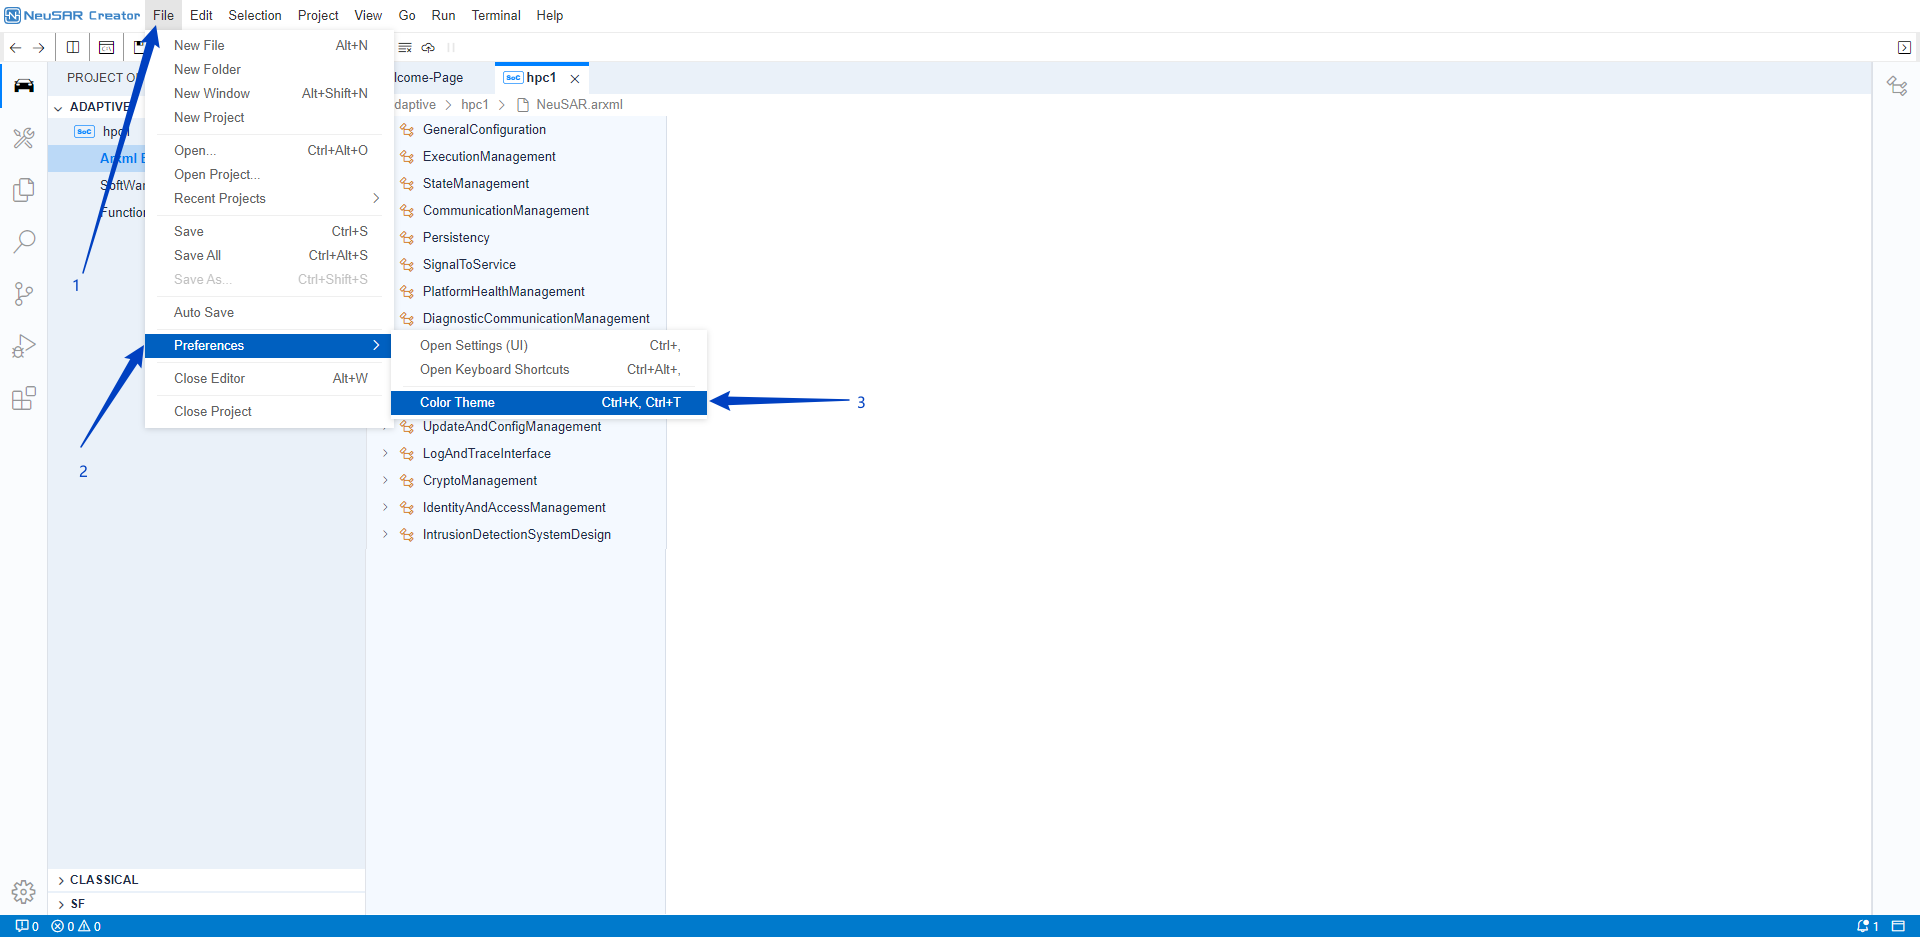Select CryptoManagement in the tree
This screenshot has height=937, width=1920.
[x=479, y=481]
